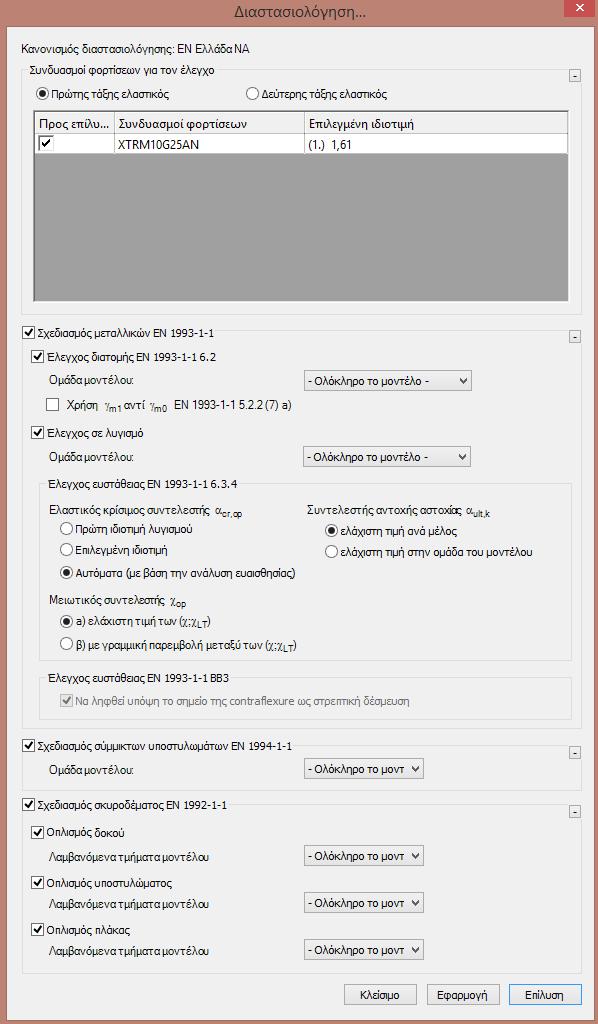Toggle Σχεδιασμός σύμμικτων υποστυλωμάτων EN 1994-1-1 checkbox
Screen dimensions: 598x1024
[x=28, y=746]
